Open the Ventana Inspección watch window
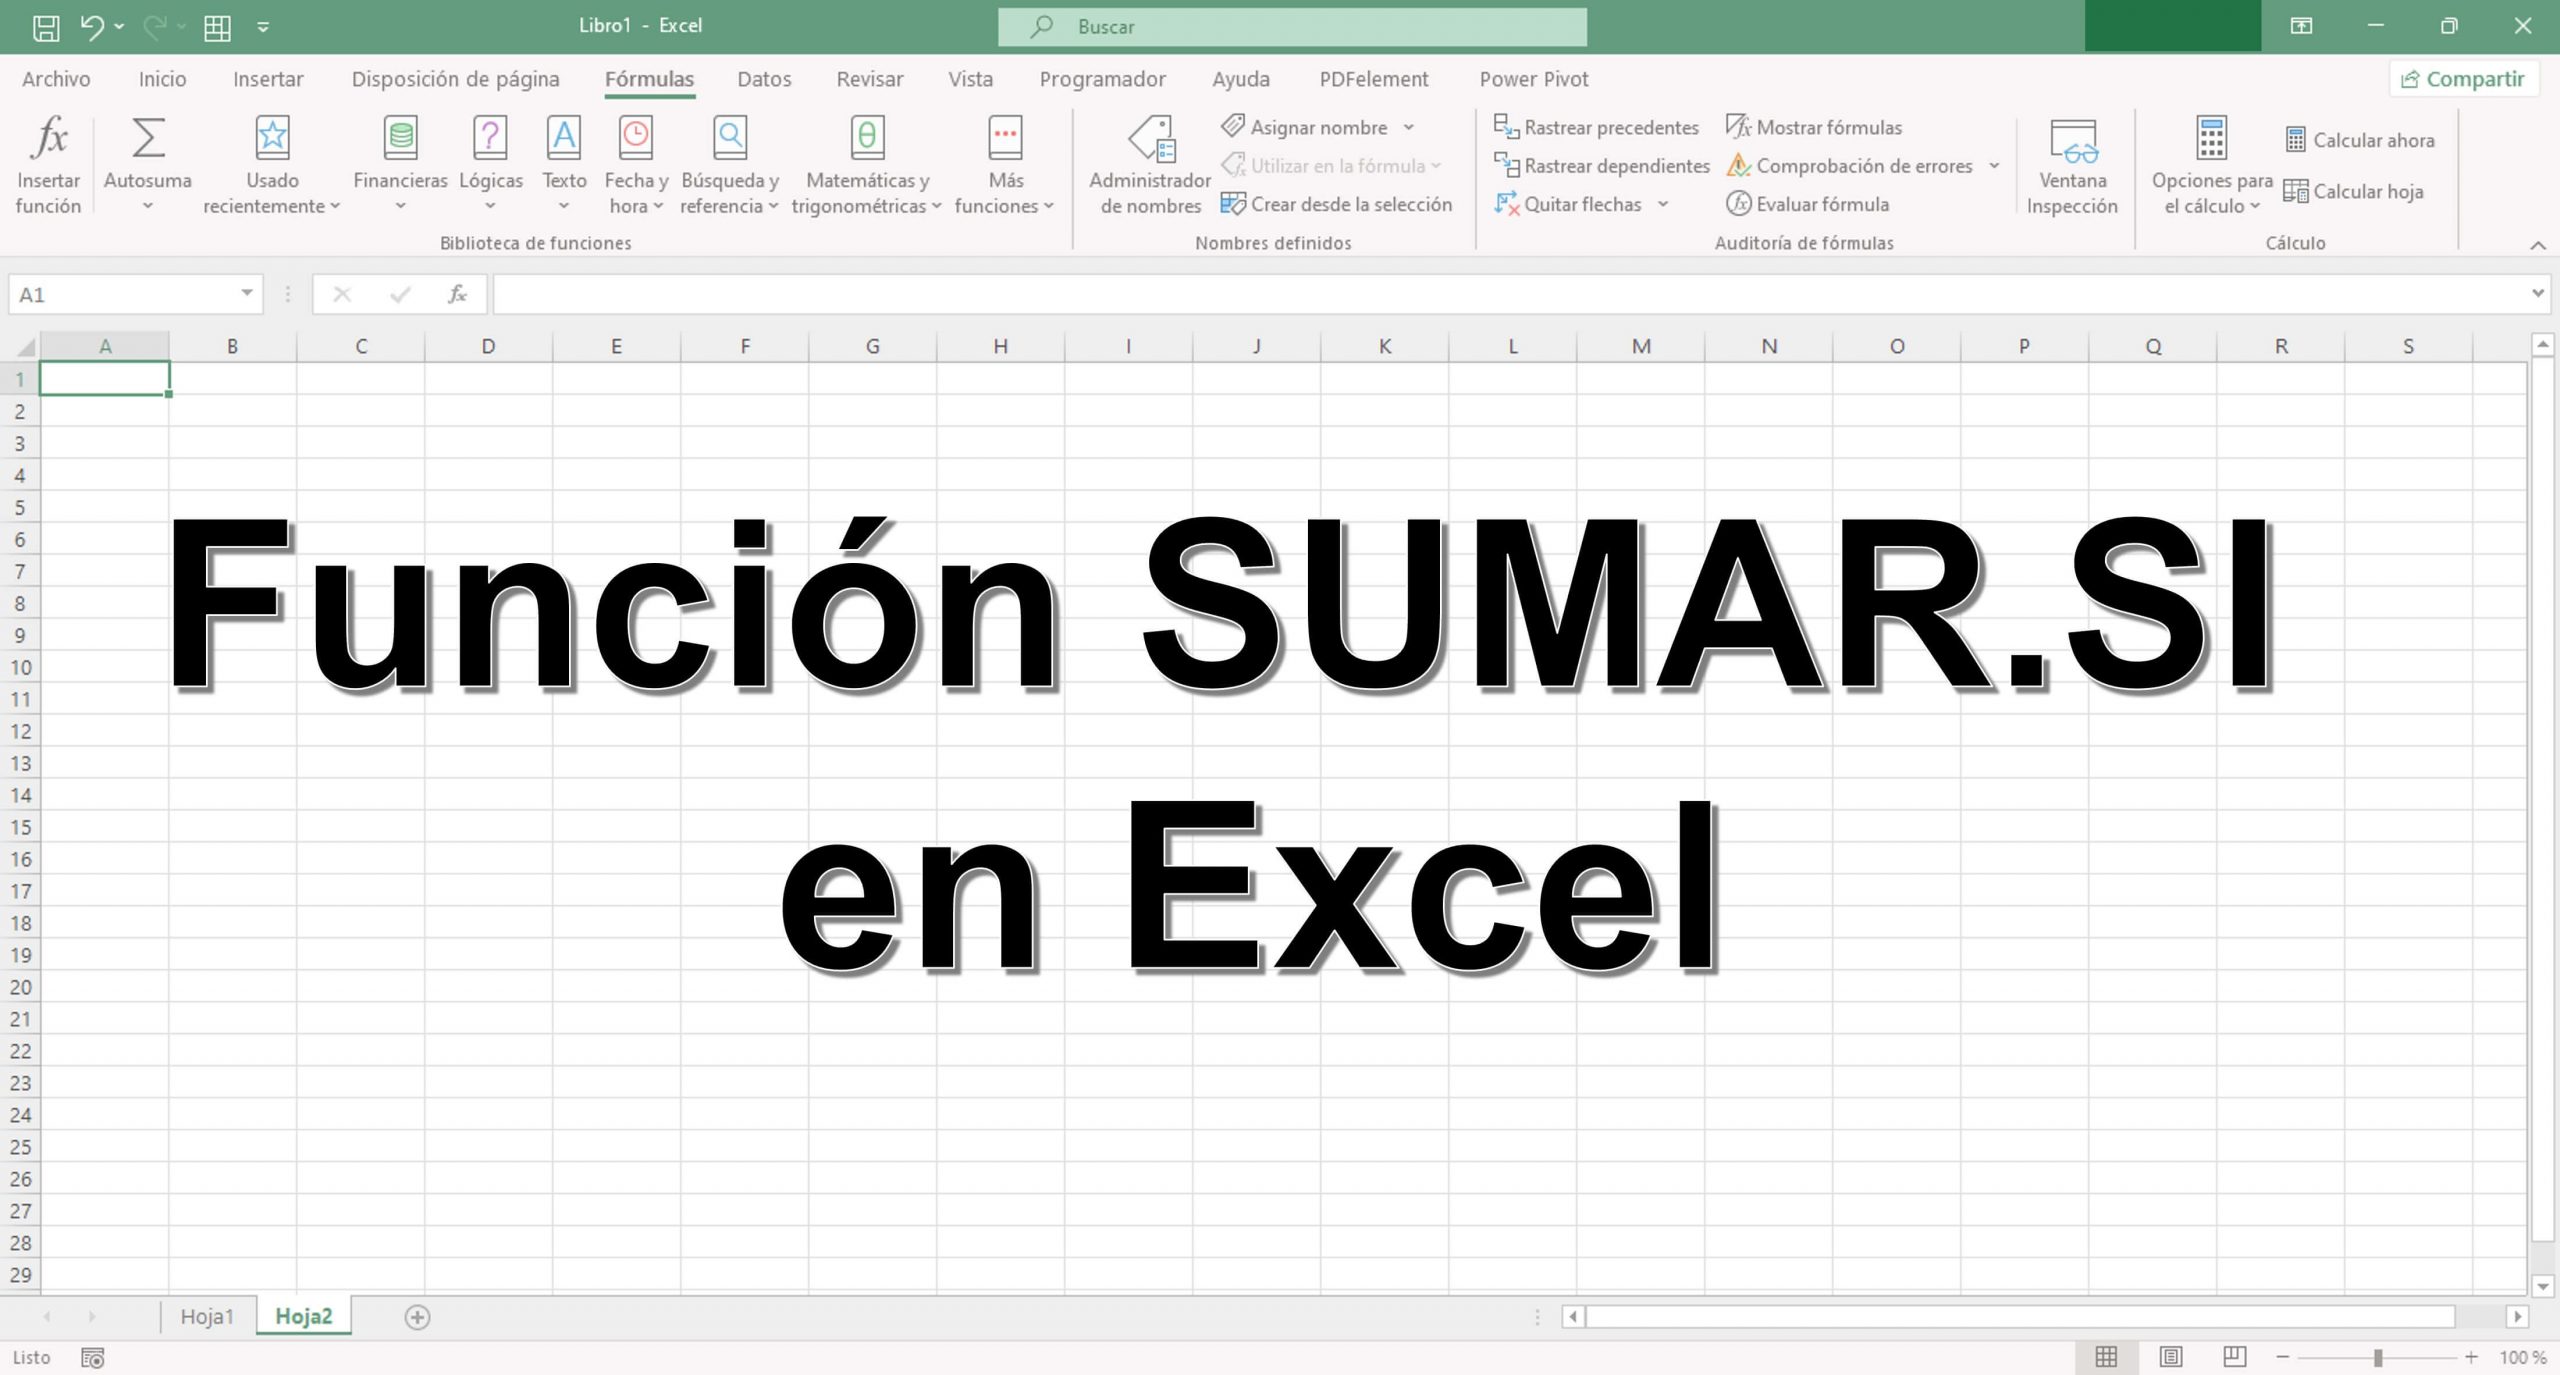Viewport: 2560px width, 1375px height. [2072, 139]
